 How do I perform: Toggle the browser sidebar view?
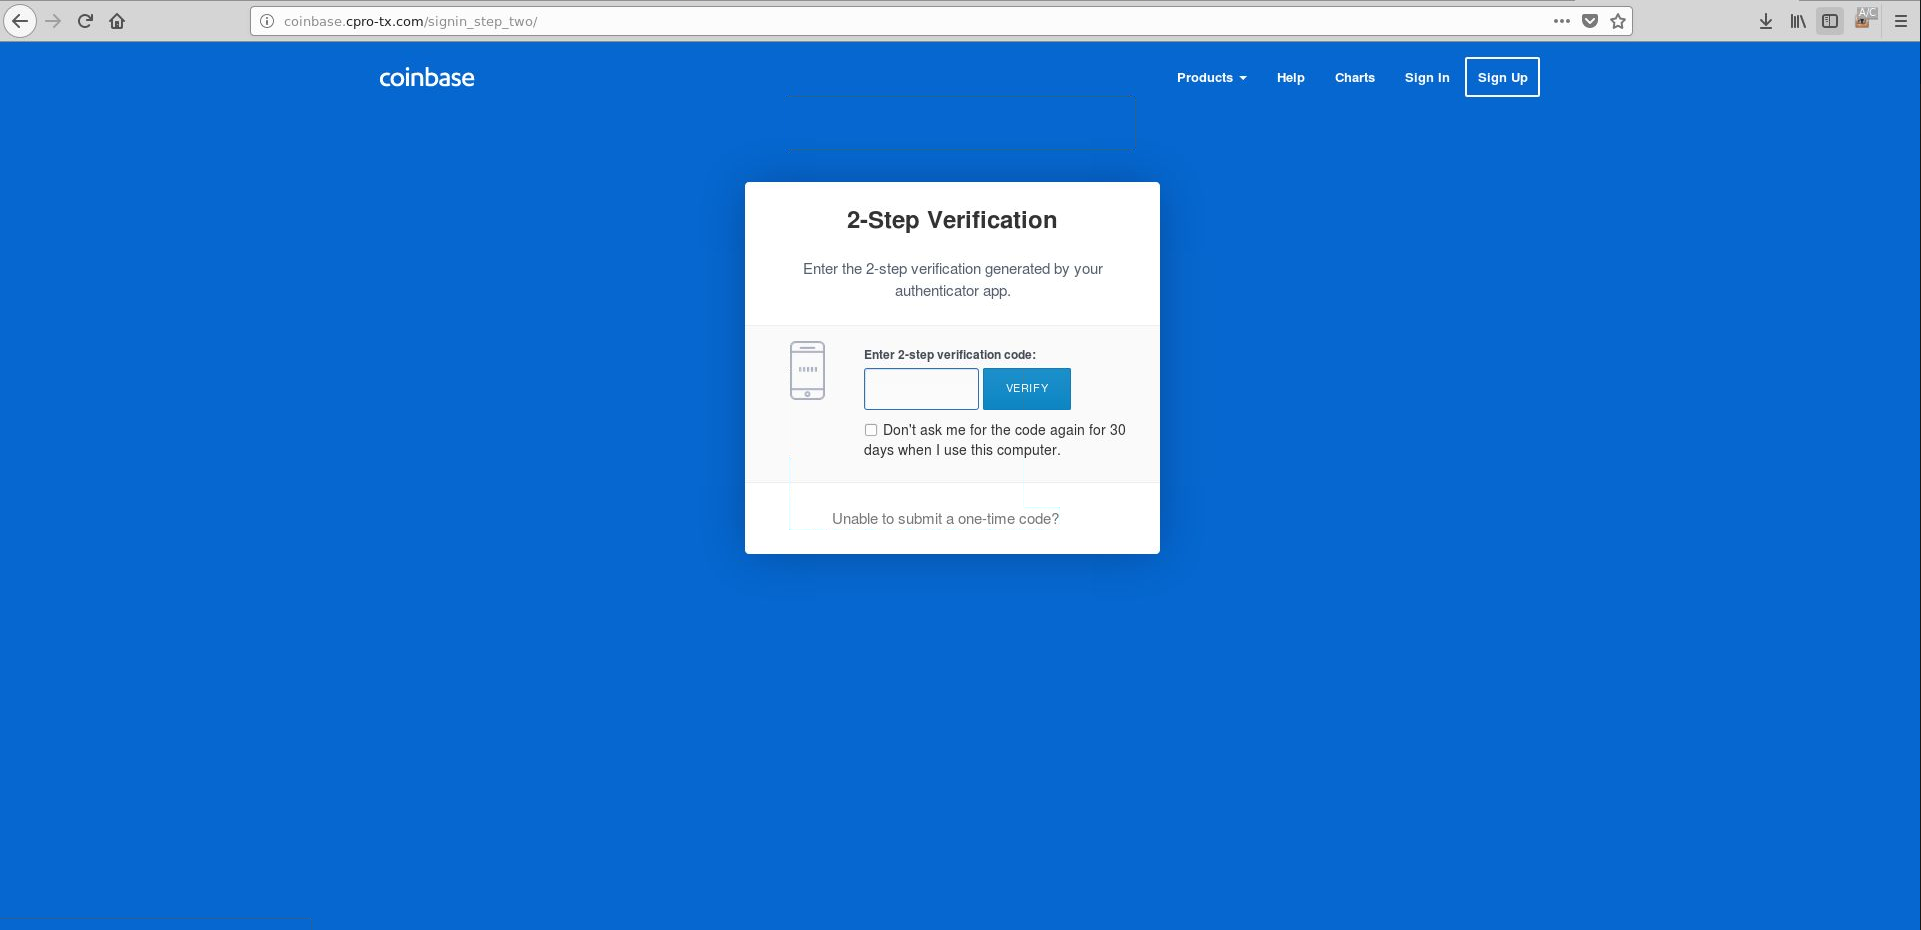click(1830, 21)
